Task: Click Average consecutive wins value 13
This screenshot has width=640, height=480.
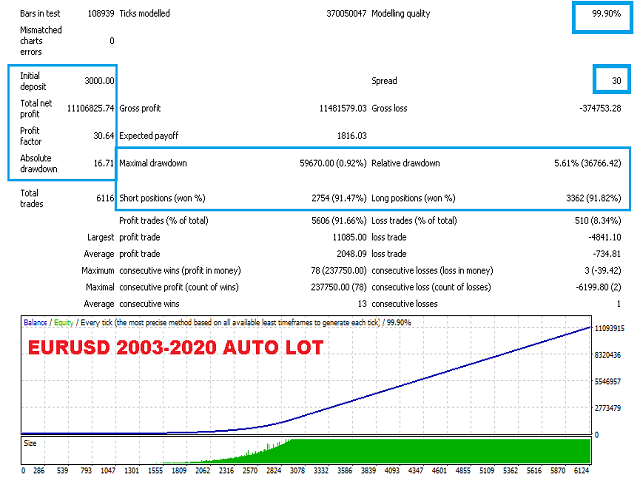Action: pos(362,304)
